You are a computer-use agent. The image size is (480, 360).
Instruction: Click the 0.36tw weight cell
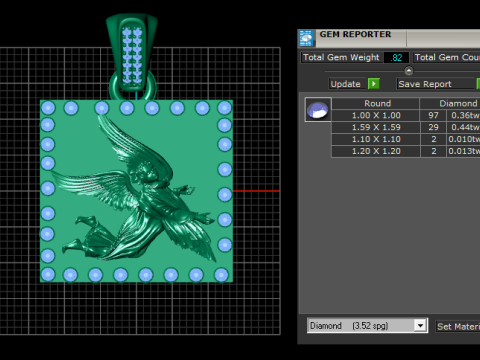pyautogui.click(x=464, y=115)
